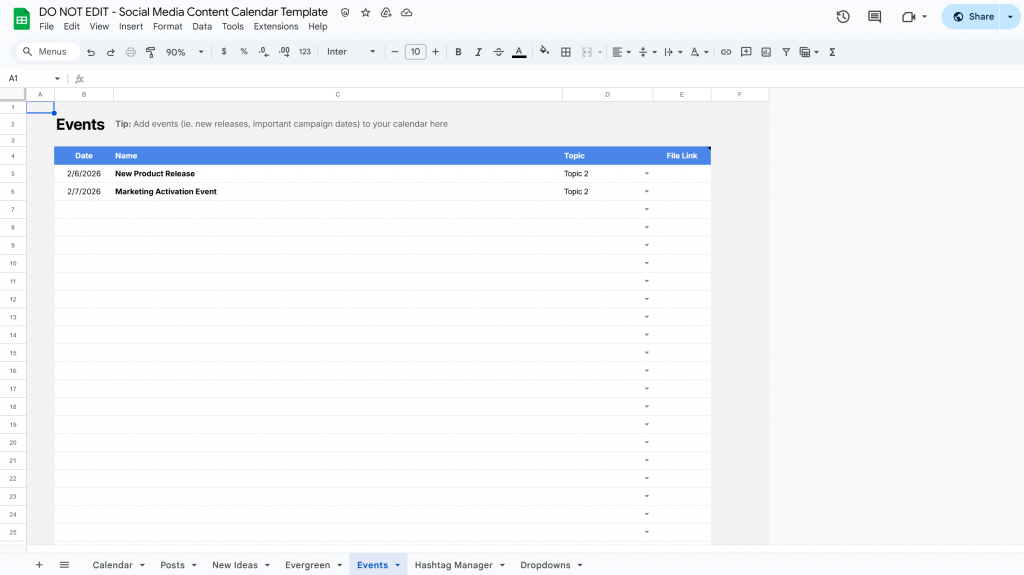Increase font size plus button
This screenshot has width=1024, height=575.
(x=436, y=52)
